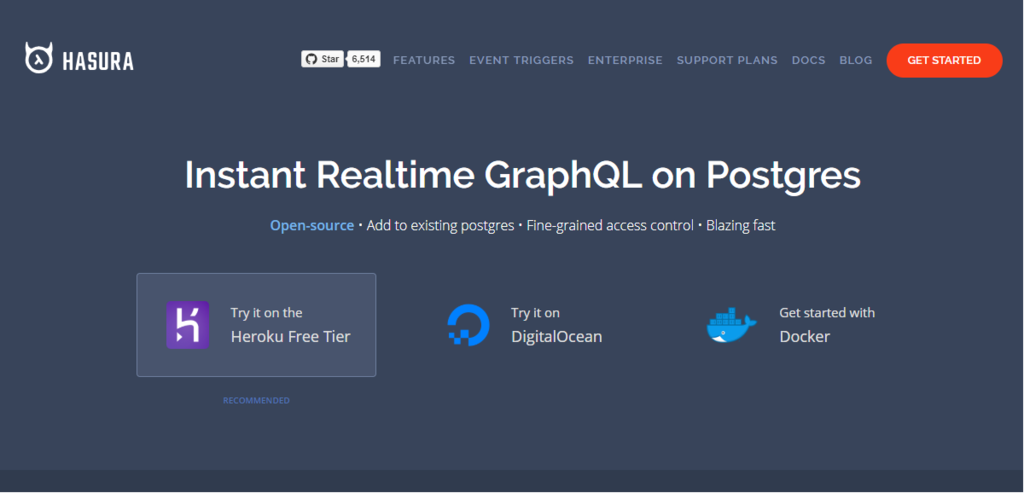Viewport: 1024px width, 493px height.
Task: Click the Fine-grained access control text
Action: (x=610, y=225)
